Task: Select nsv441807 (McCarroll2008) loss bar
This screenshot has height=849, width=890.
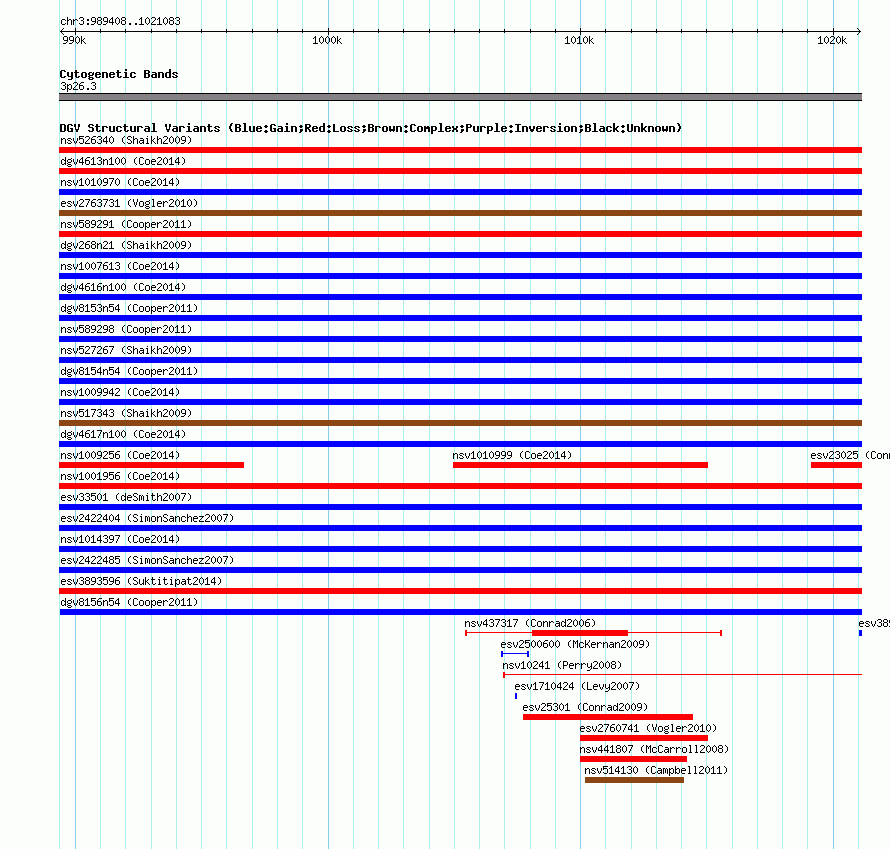Action: pos(633,759)
